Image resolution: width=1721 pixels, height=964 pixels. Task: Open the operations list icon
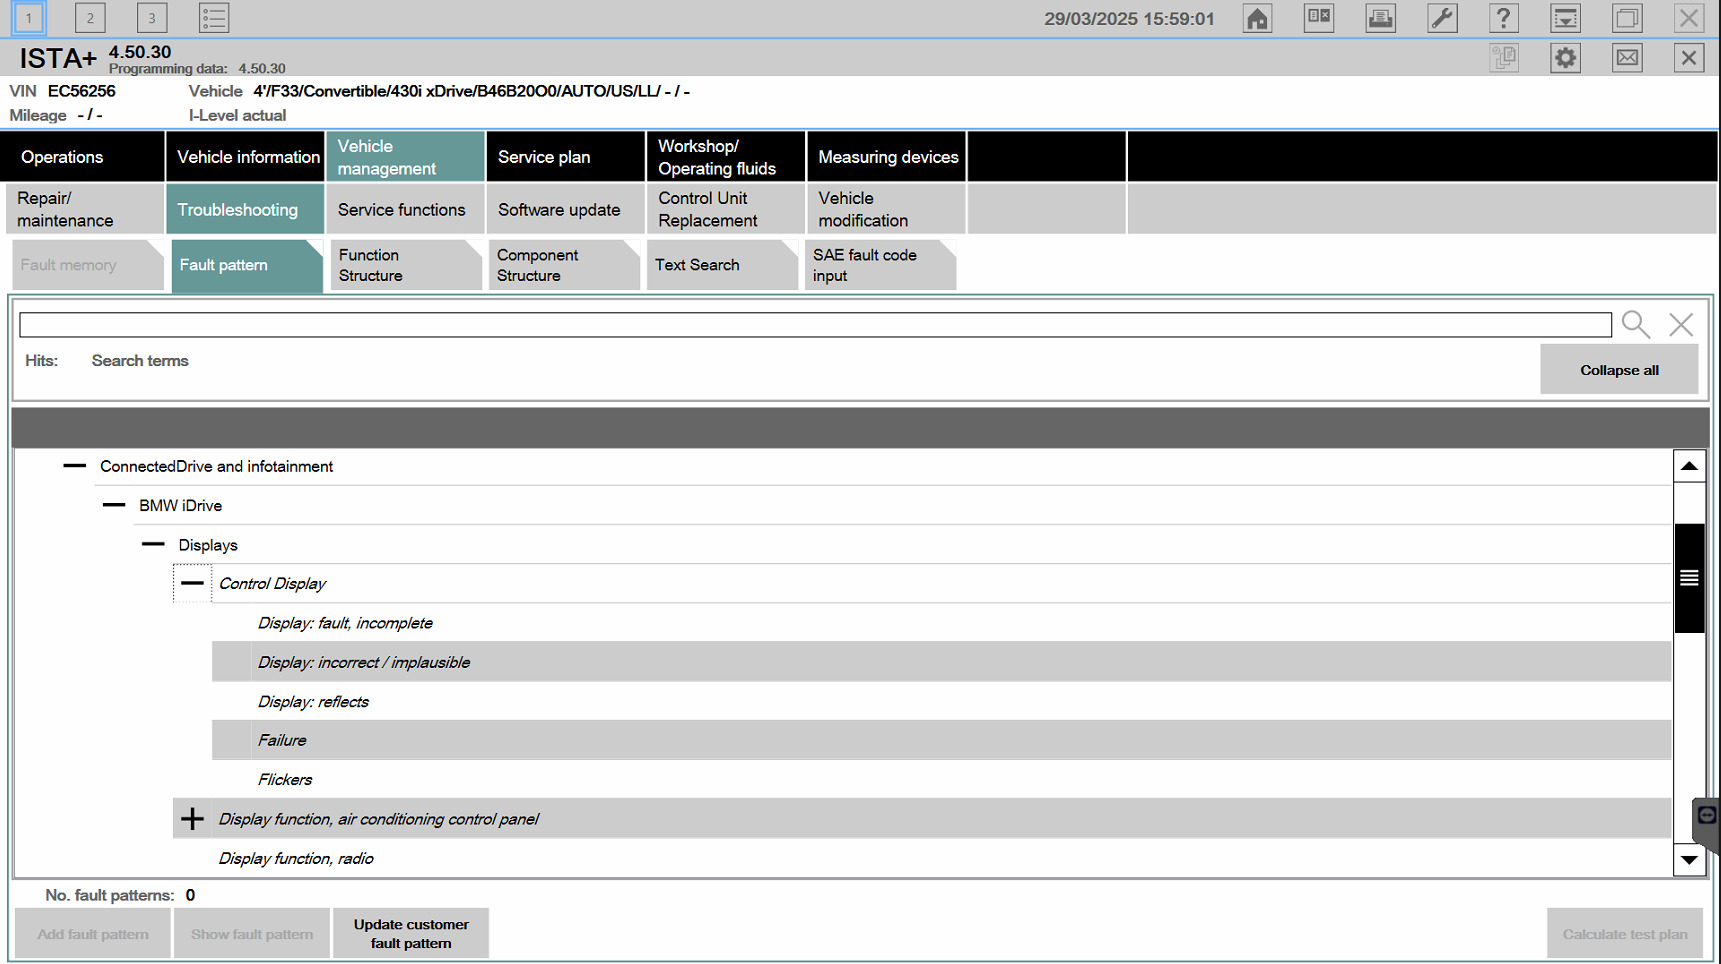[213, 18]
